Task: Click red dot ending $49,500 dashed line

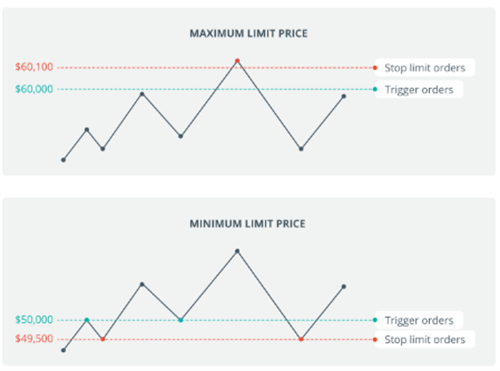Action: (375, 340)
